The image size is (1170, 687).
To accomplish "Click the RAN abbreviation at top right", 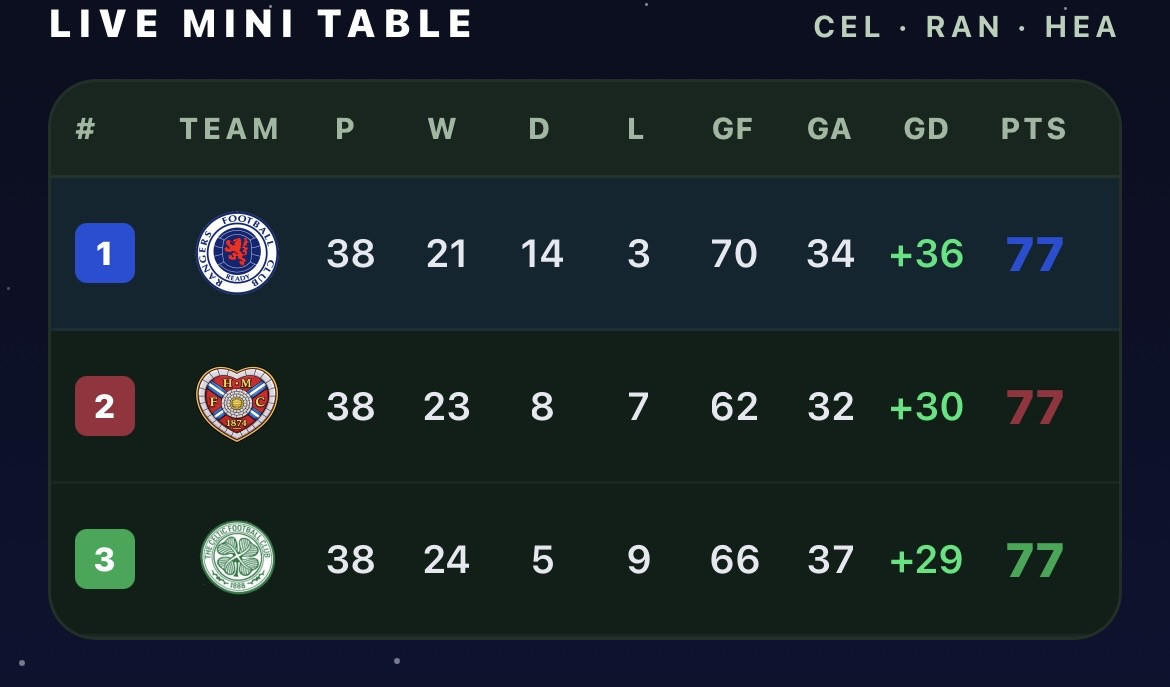I will point(963,27).
